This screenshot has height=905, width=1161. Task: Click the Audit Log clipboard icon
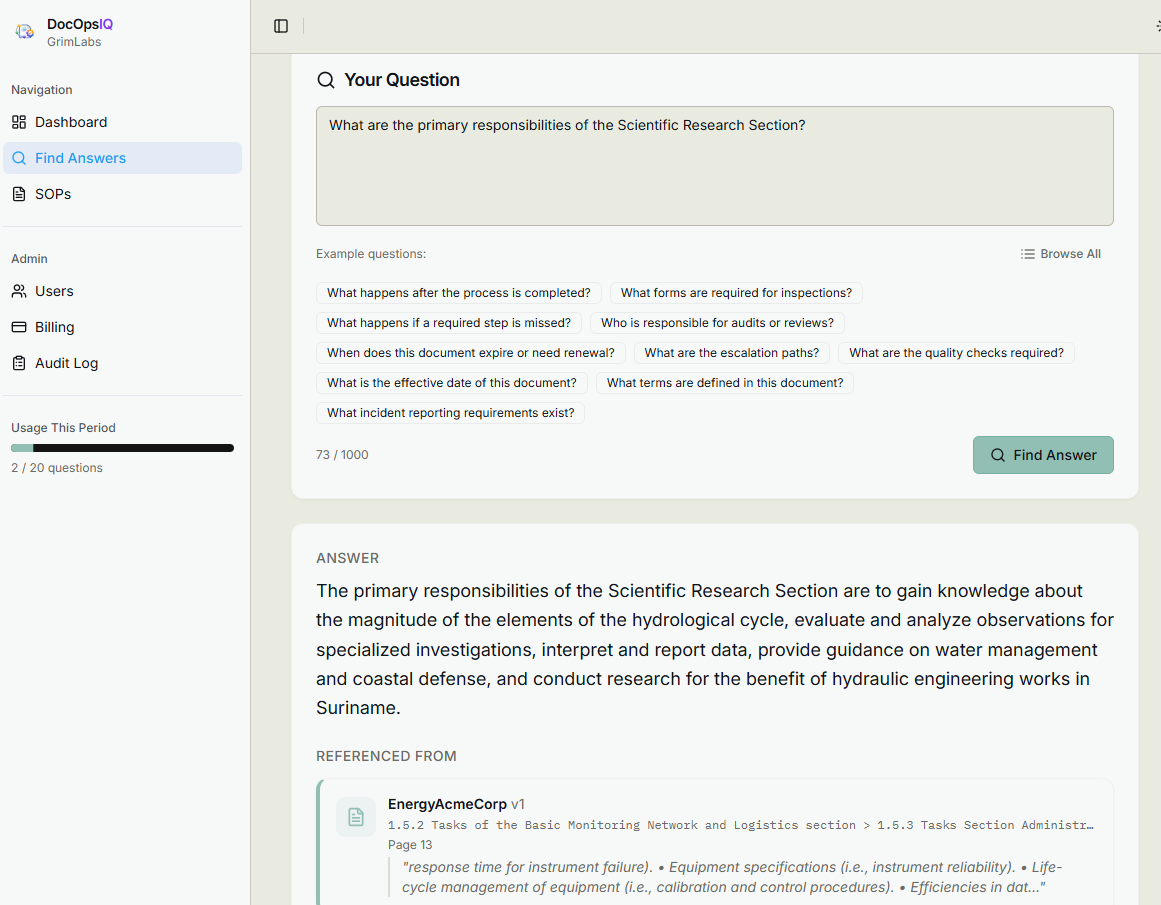pos(19,363)
